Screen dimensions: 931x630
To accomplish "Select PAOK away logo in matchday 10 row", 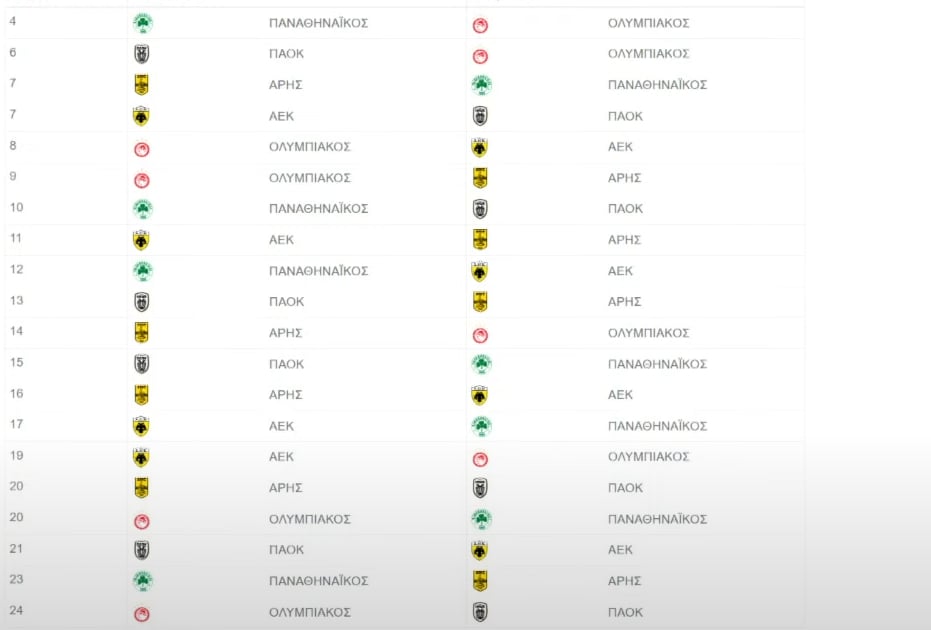I will [x=480, y=209].
